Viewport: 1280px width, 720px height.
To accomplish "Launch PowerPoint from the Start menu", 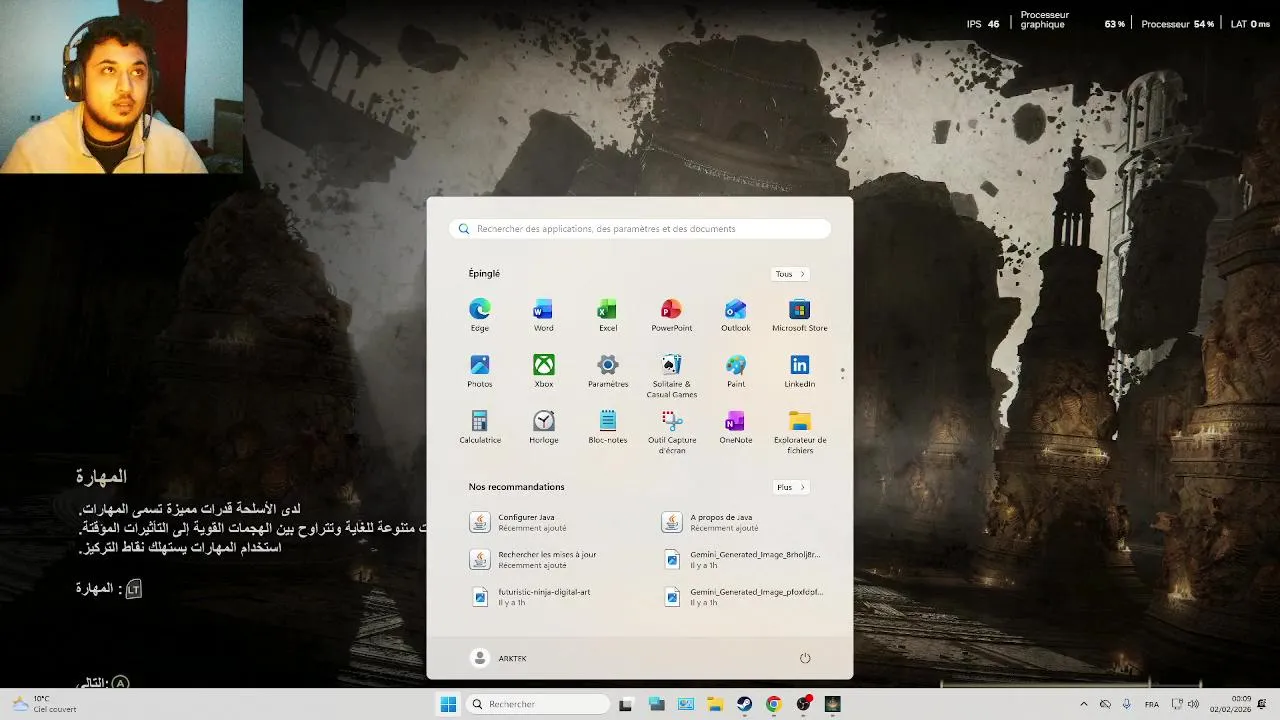I will click(x=671, y=315).
